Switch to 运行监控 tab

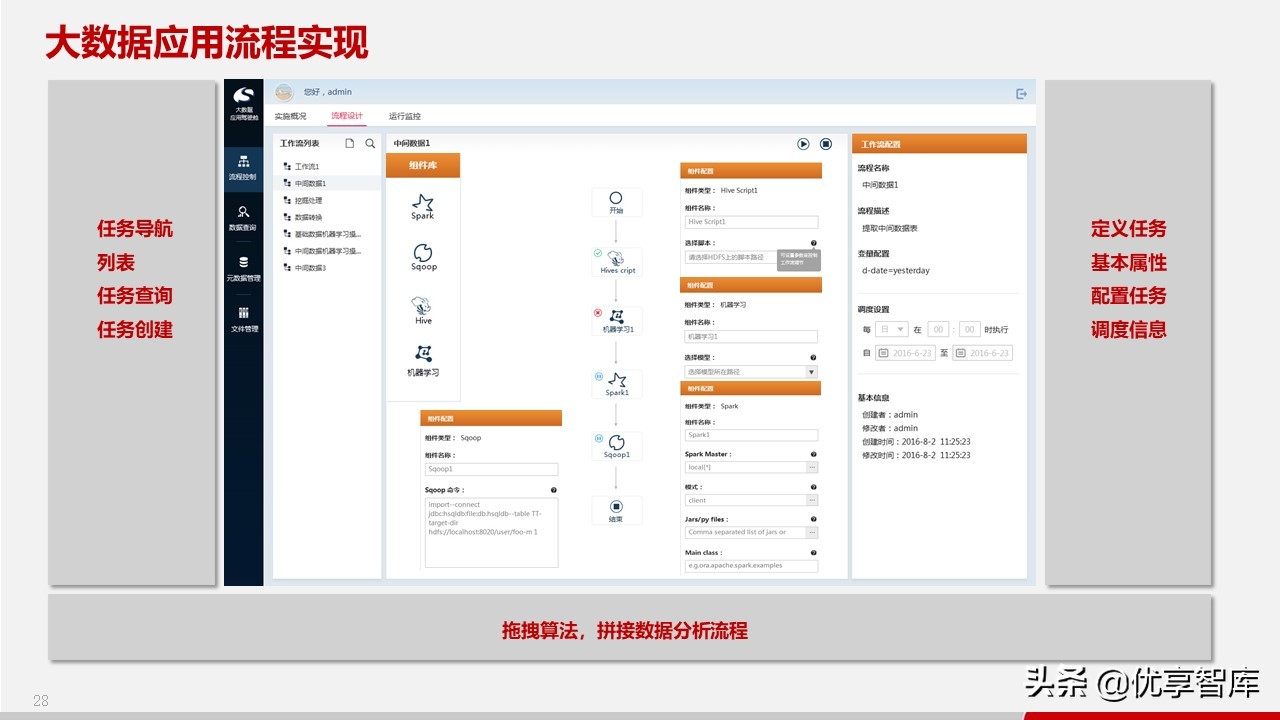coord(405,116)
